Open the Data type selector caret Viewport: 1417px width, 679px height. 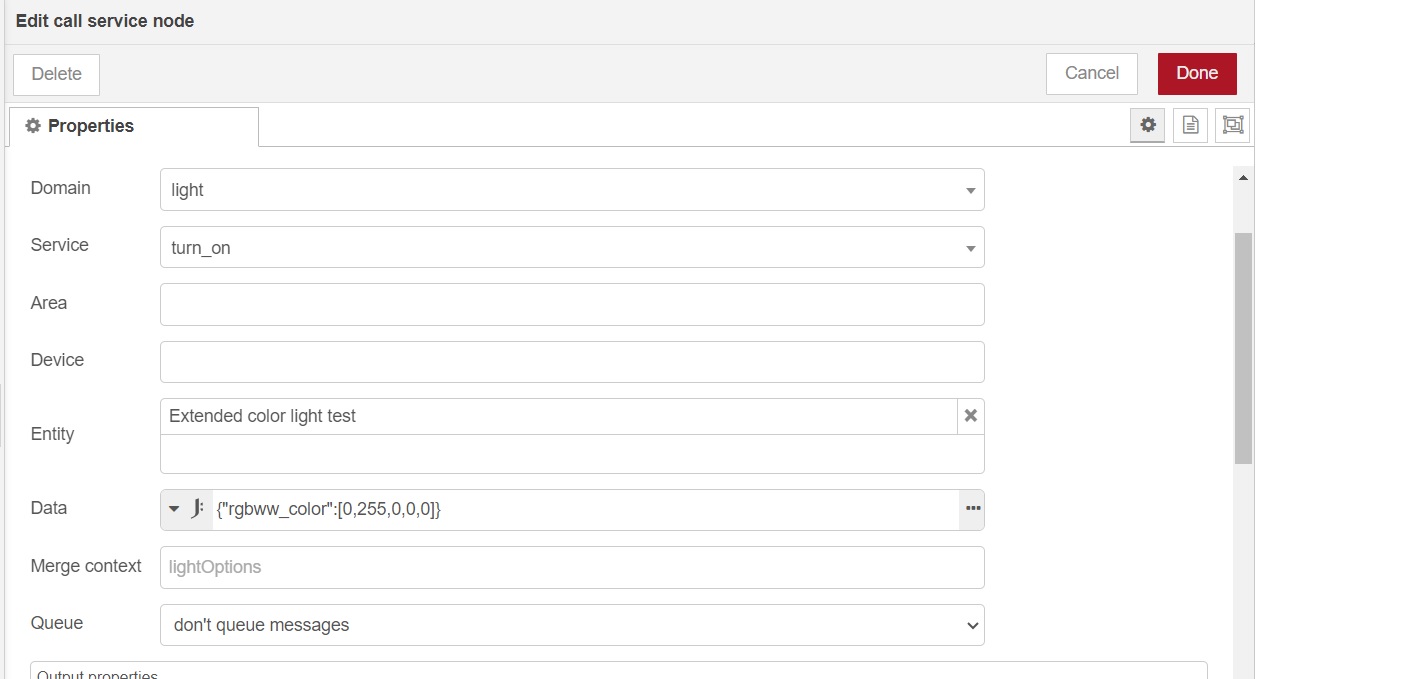173,509
